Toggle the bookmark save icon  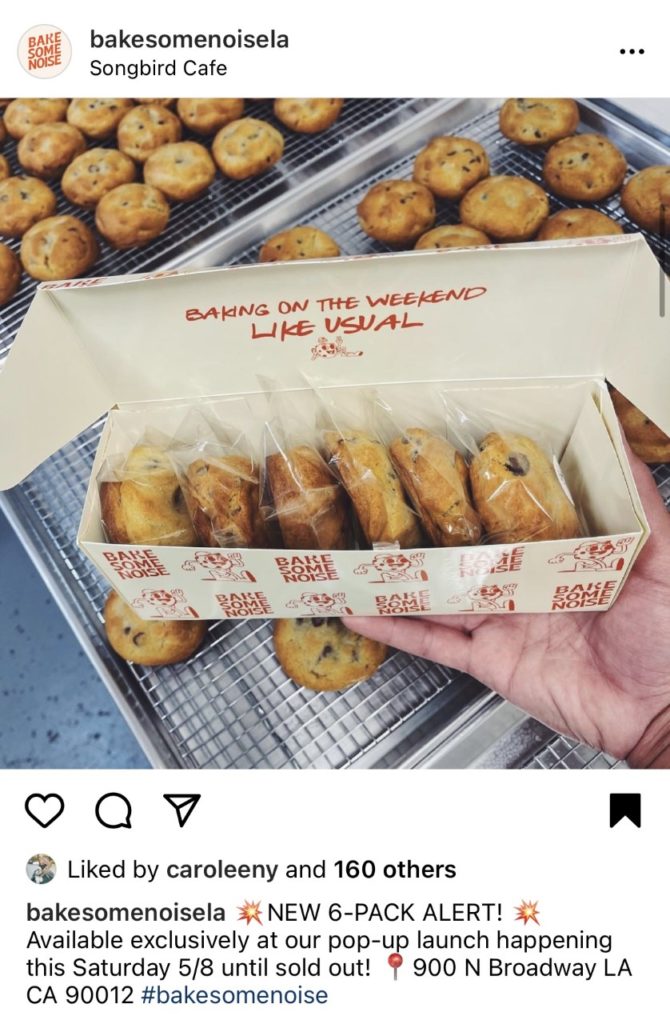click(x=625, y=810)
